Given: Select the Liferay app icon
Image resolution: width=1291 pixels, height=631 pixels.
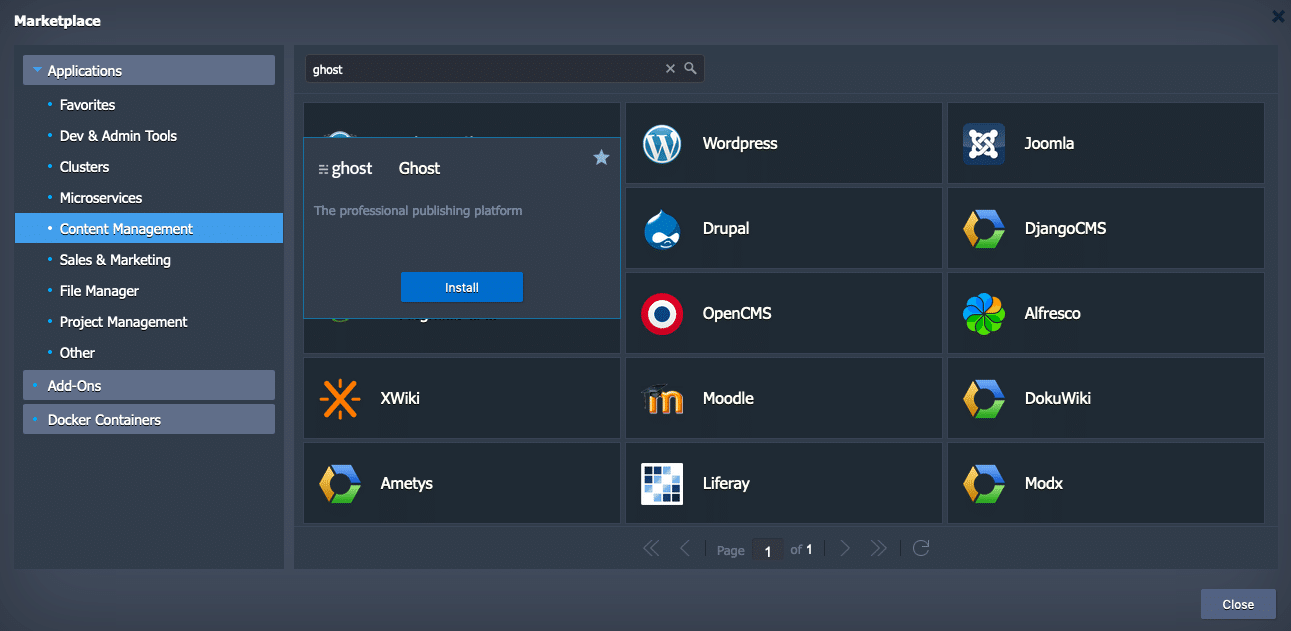Looking at the screenshot, I should 661,483.
